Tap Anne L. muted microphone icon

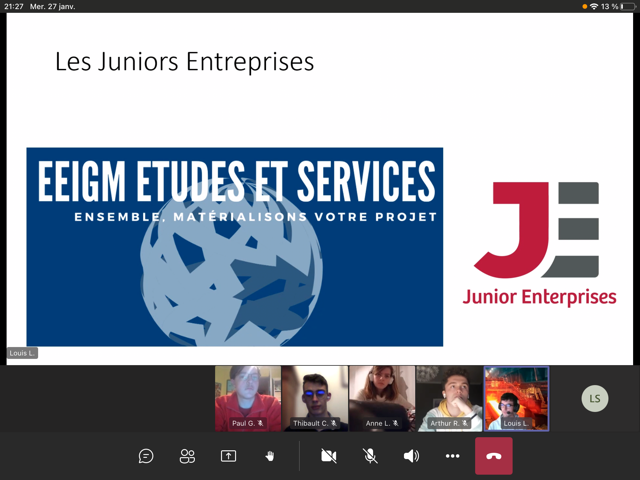[395, 423]
